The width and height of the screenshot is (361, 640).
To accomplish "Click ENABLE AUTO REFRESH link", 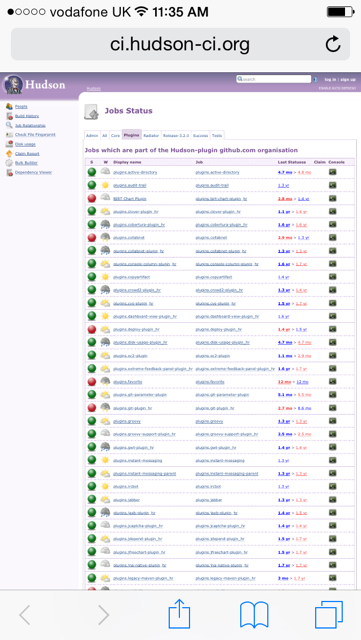I will pyautogui.click(x=337, y=88).
